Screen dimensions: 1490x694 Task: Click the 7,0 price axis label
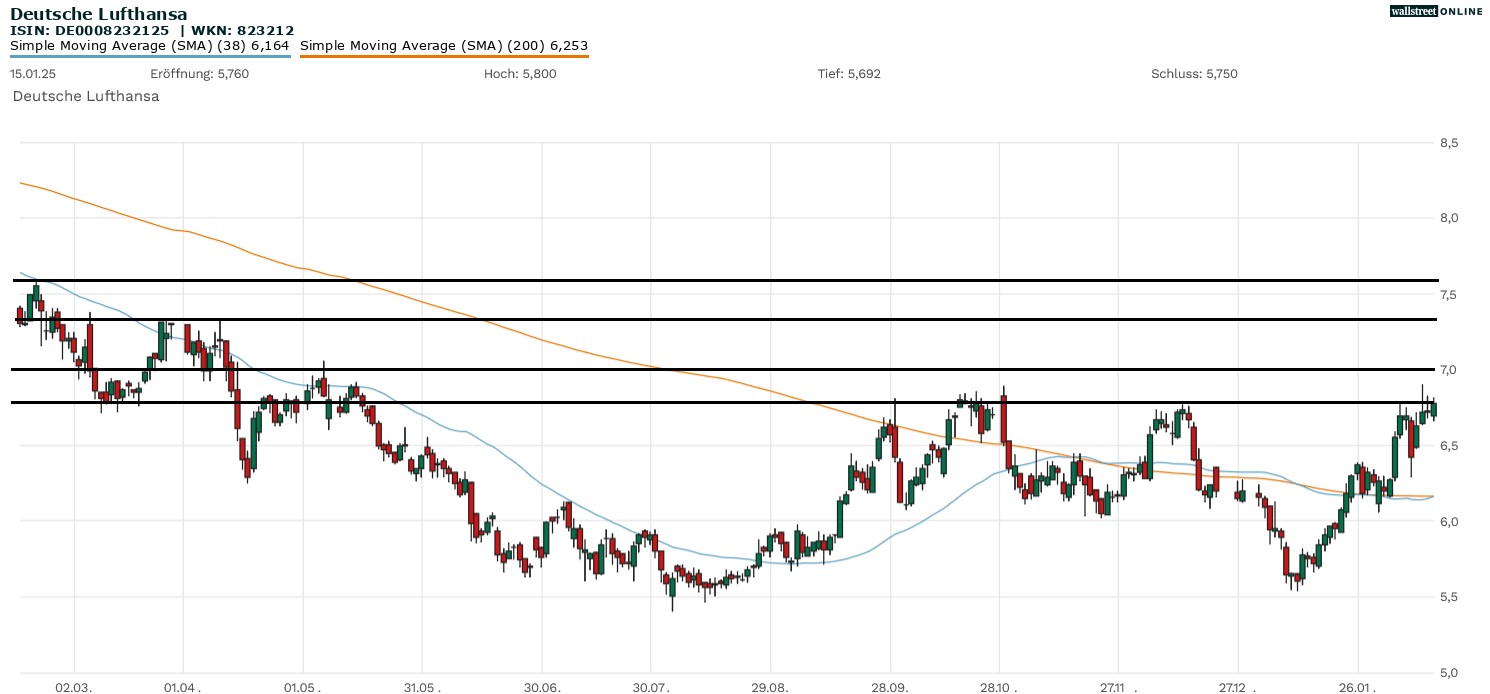pyautogui.click(x=1449, y=370)
